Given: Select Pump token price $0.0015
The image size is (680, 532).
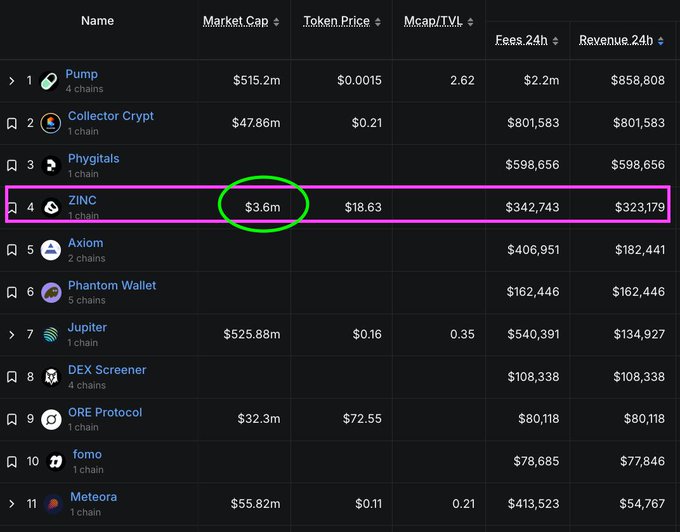Looking at the screenshot, I should click(360, 81).
